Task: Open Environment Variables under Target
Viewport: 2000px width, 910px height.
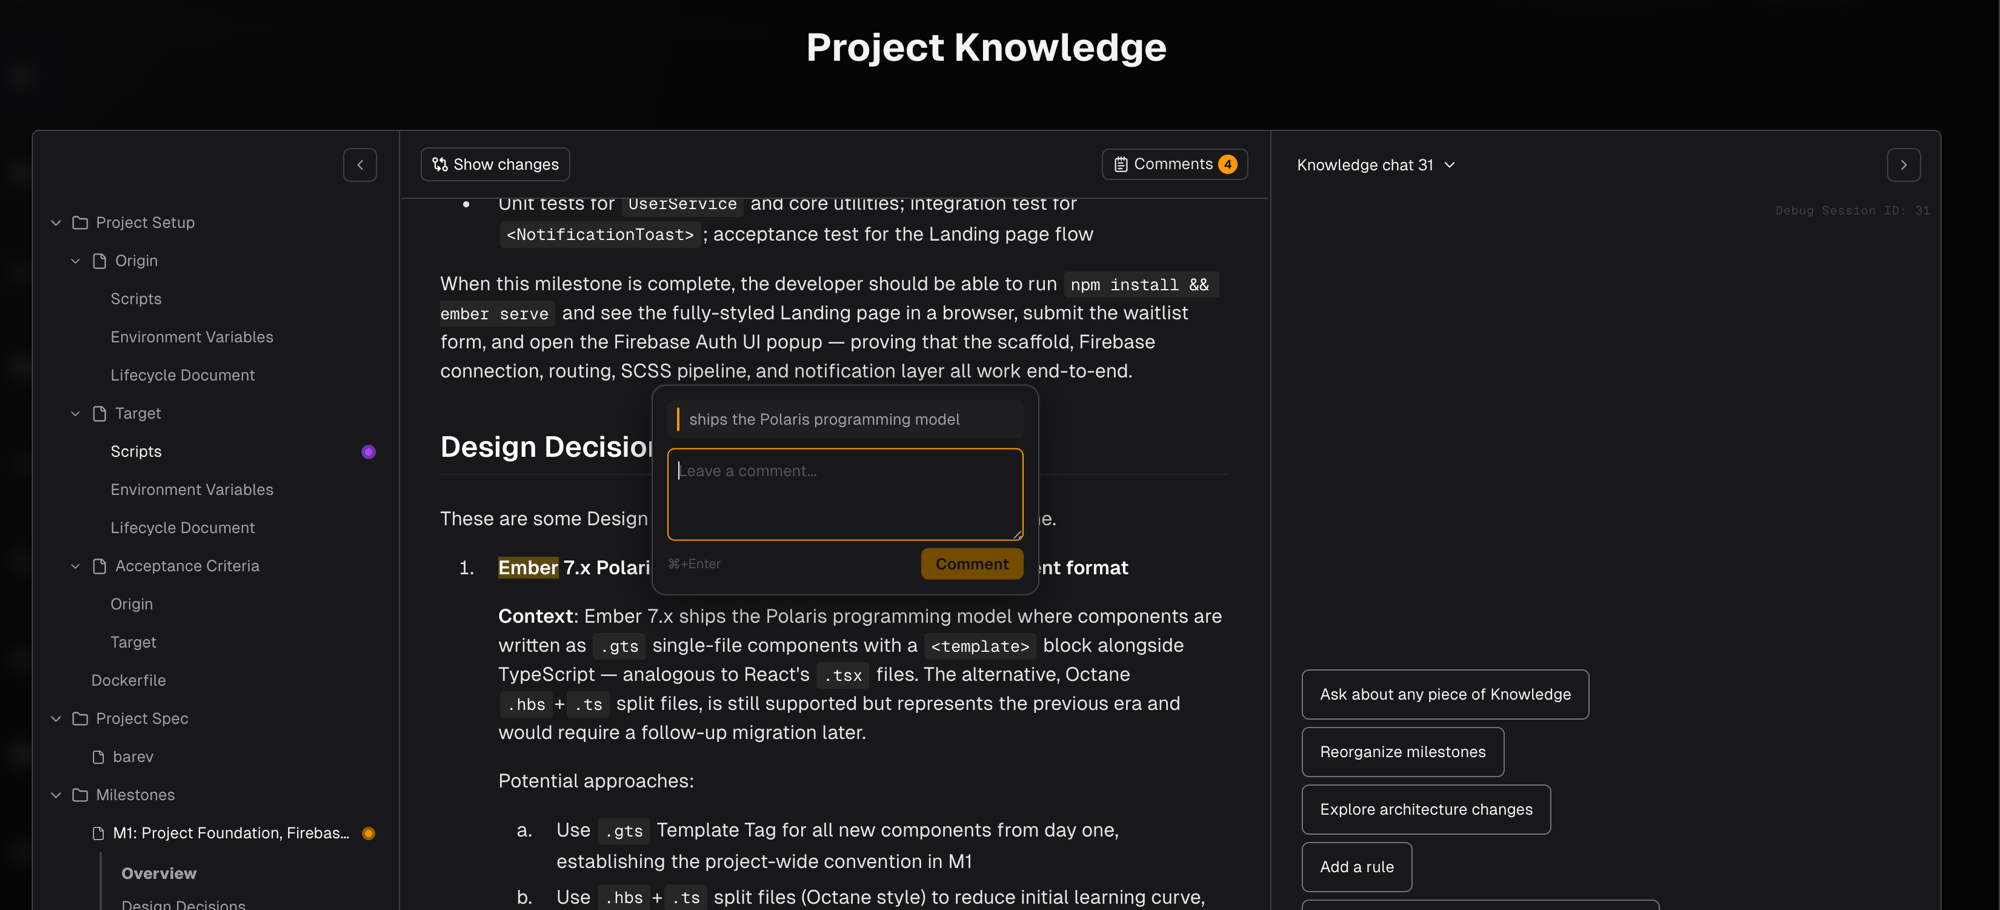Action: point(192,490)
